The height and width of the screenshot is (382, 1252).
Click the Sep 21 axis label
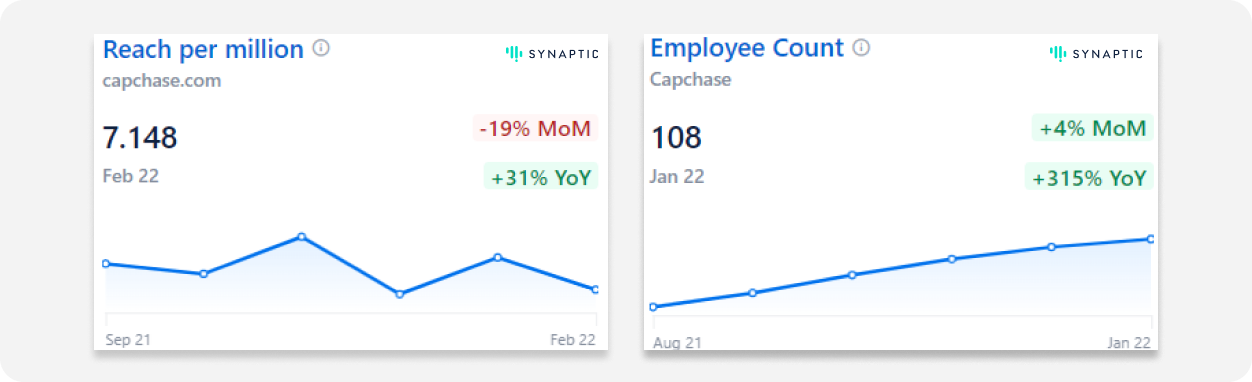pyautogui.click(x=128, y=340)
